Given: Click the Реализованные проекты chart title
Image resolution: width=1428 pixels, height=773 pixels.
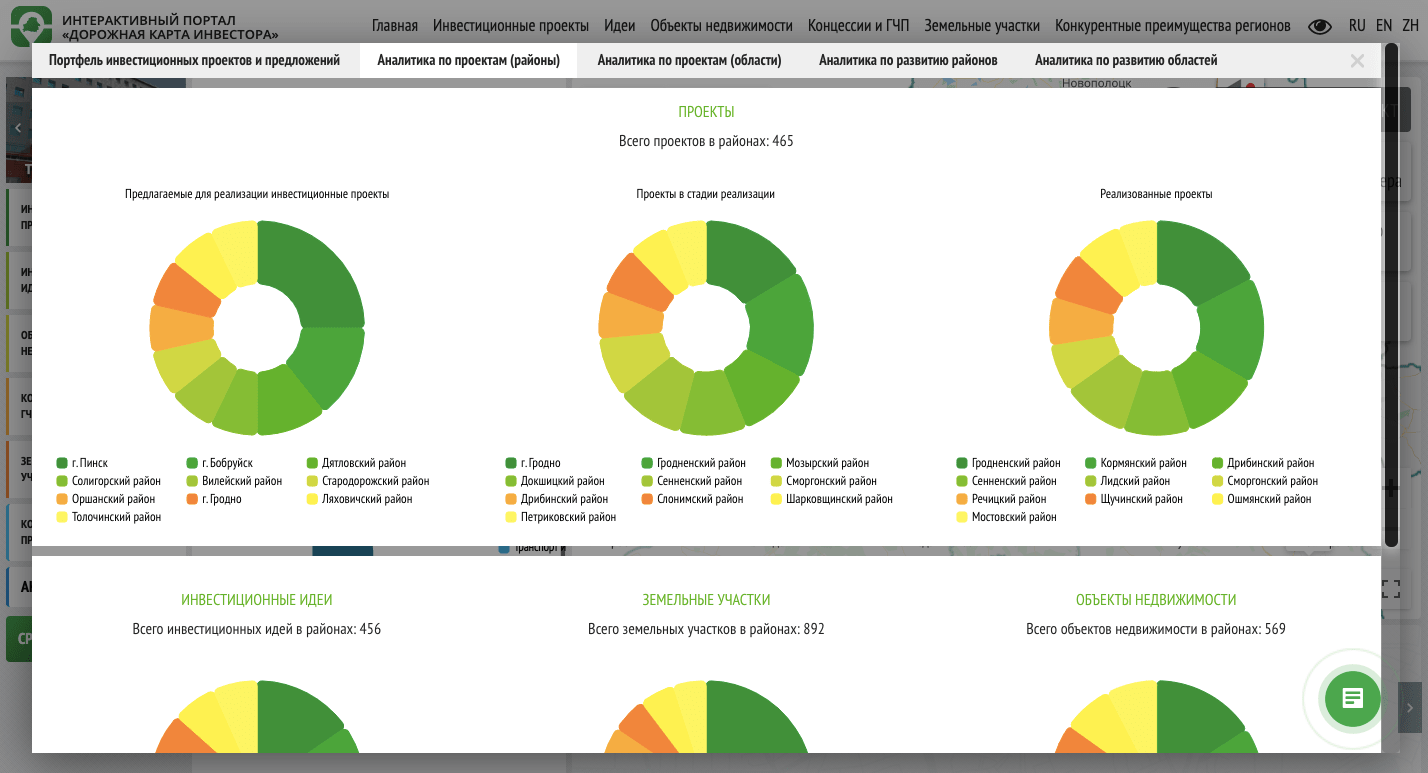Looking at the screenshot, I should tap(1156, 194).
